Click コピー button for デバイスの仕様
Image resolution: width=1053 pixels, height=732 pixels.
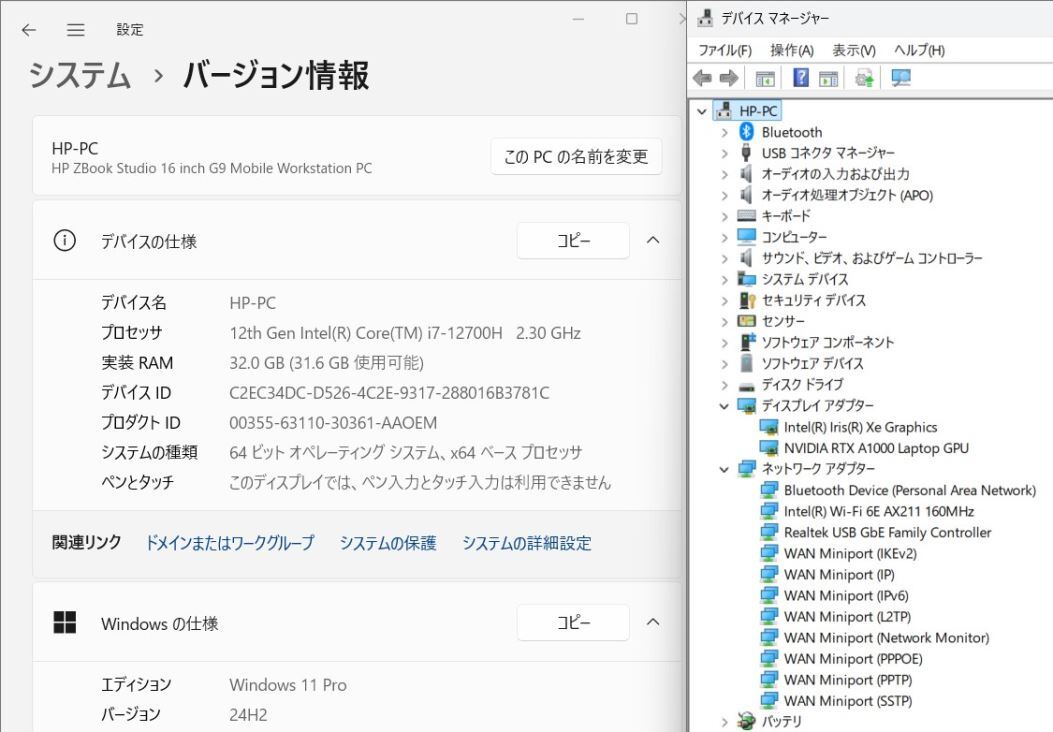(x=573, y=240)
